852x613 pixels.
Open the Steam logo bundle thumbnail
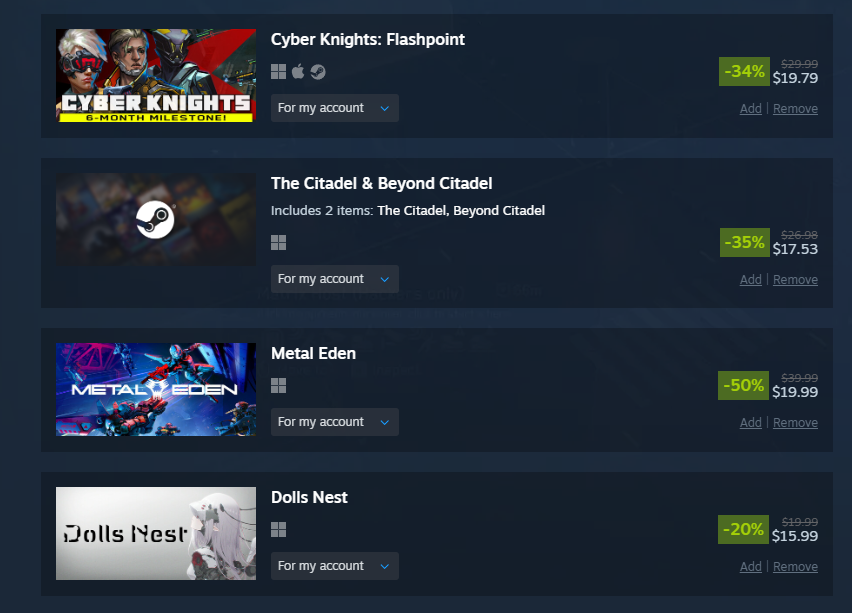tap(156, 220)
